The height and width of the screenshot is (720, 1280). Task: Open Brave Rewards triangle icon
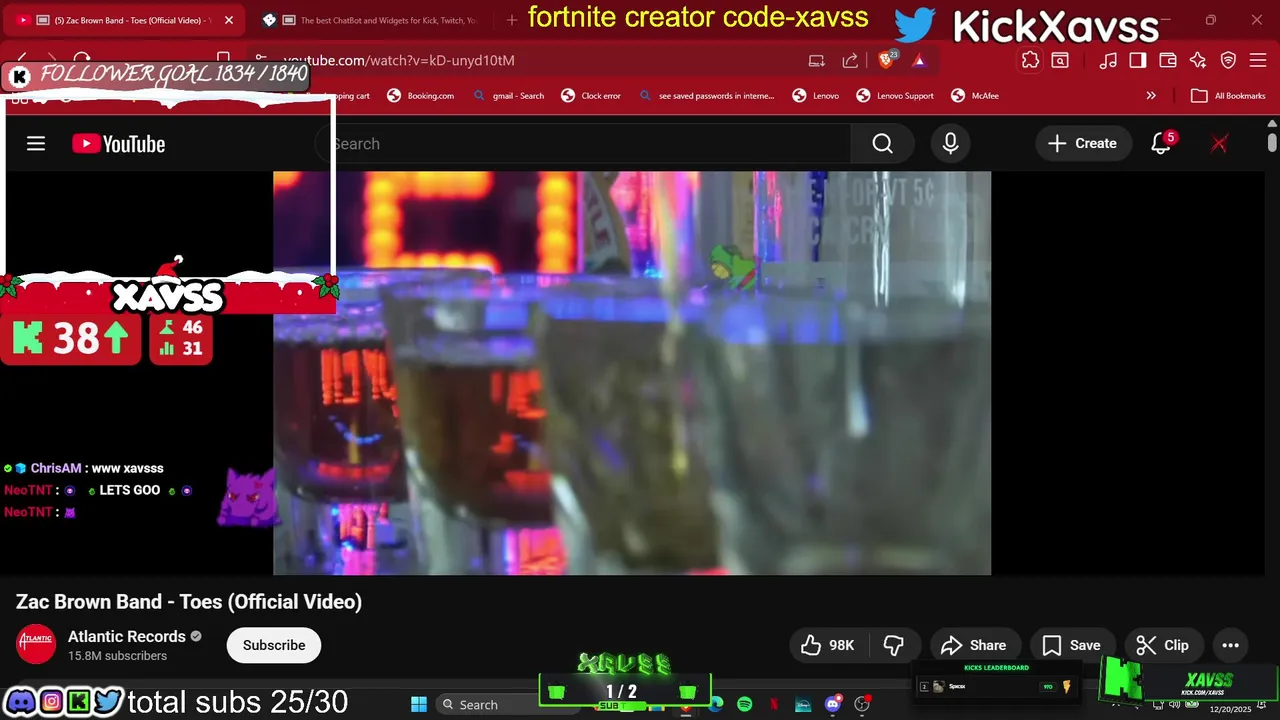pyautogui.click(x=919, y=60)
